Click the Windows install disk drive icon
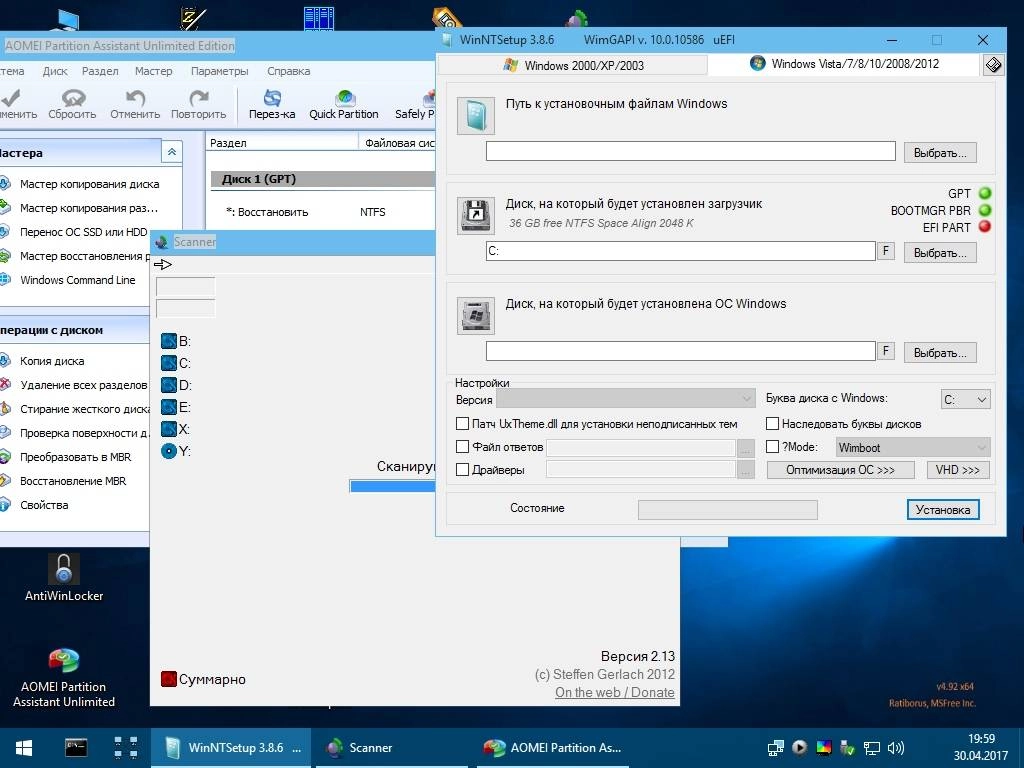This screenshot has height=768, width=1024. pyautogui.click(x=475, y=316)
